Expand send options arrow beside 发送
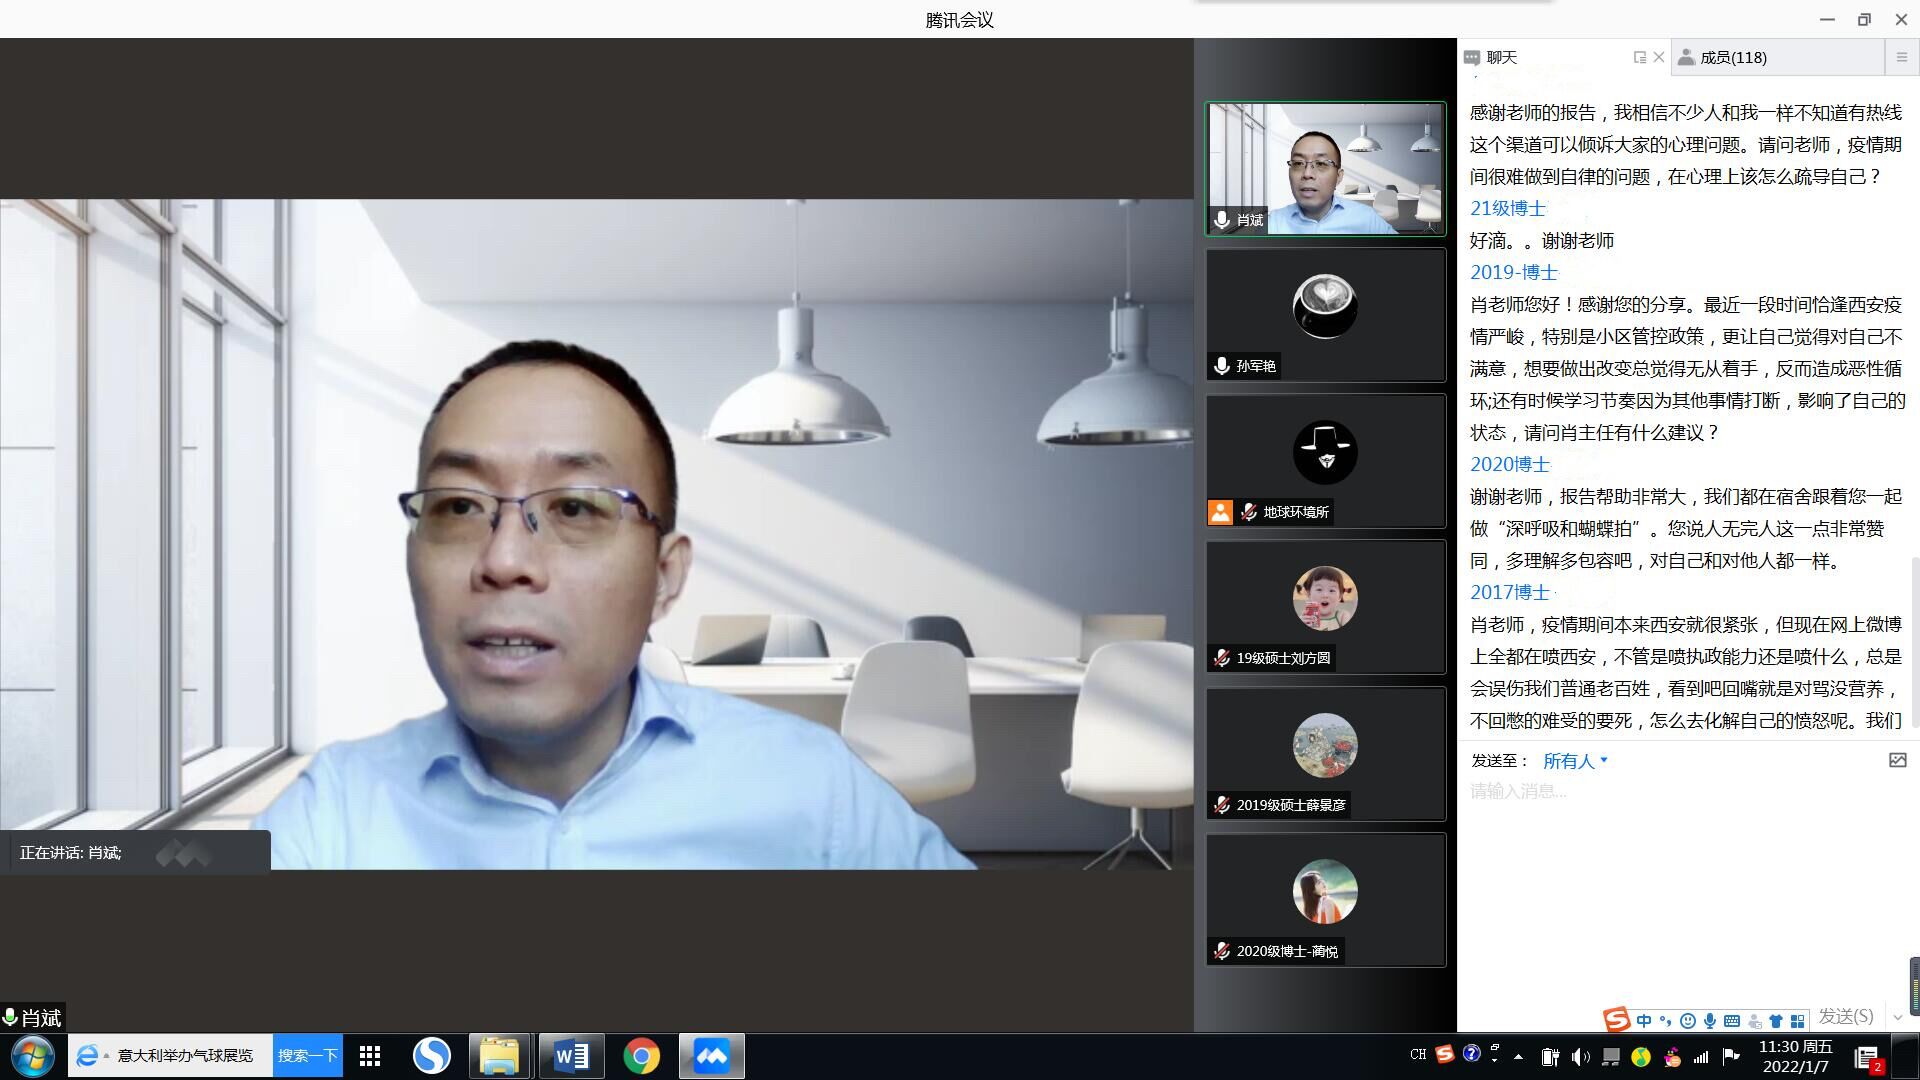The width and height of the screenshot is (1920, 1080). coord(1898,1017)
